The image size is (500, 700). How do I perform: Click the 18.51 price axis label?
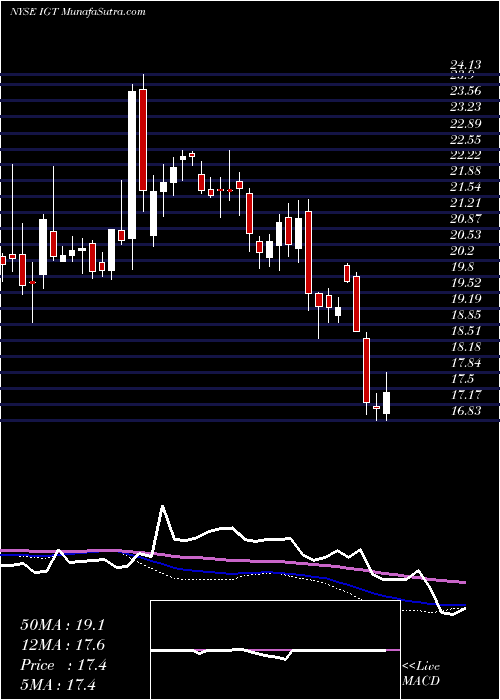pyautogui.click(x=466, y=331)
